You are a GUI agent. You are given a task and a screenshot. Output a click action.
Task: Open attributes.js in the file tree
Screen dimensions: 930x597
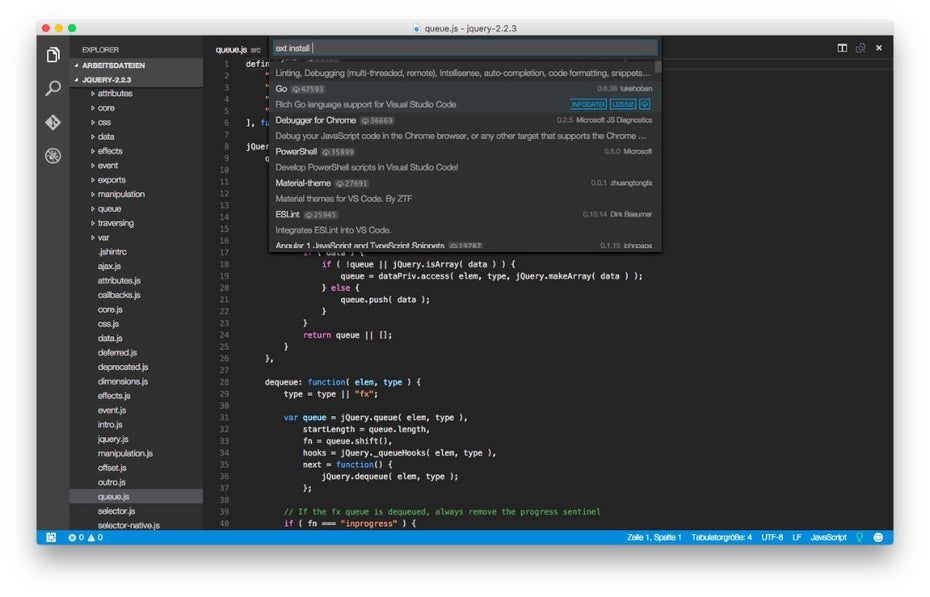136,280
